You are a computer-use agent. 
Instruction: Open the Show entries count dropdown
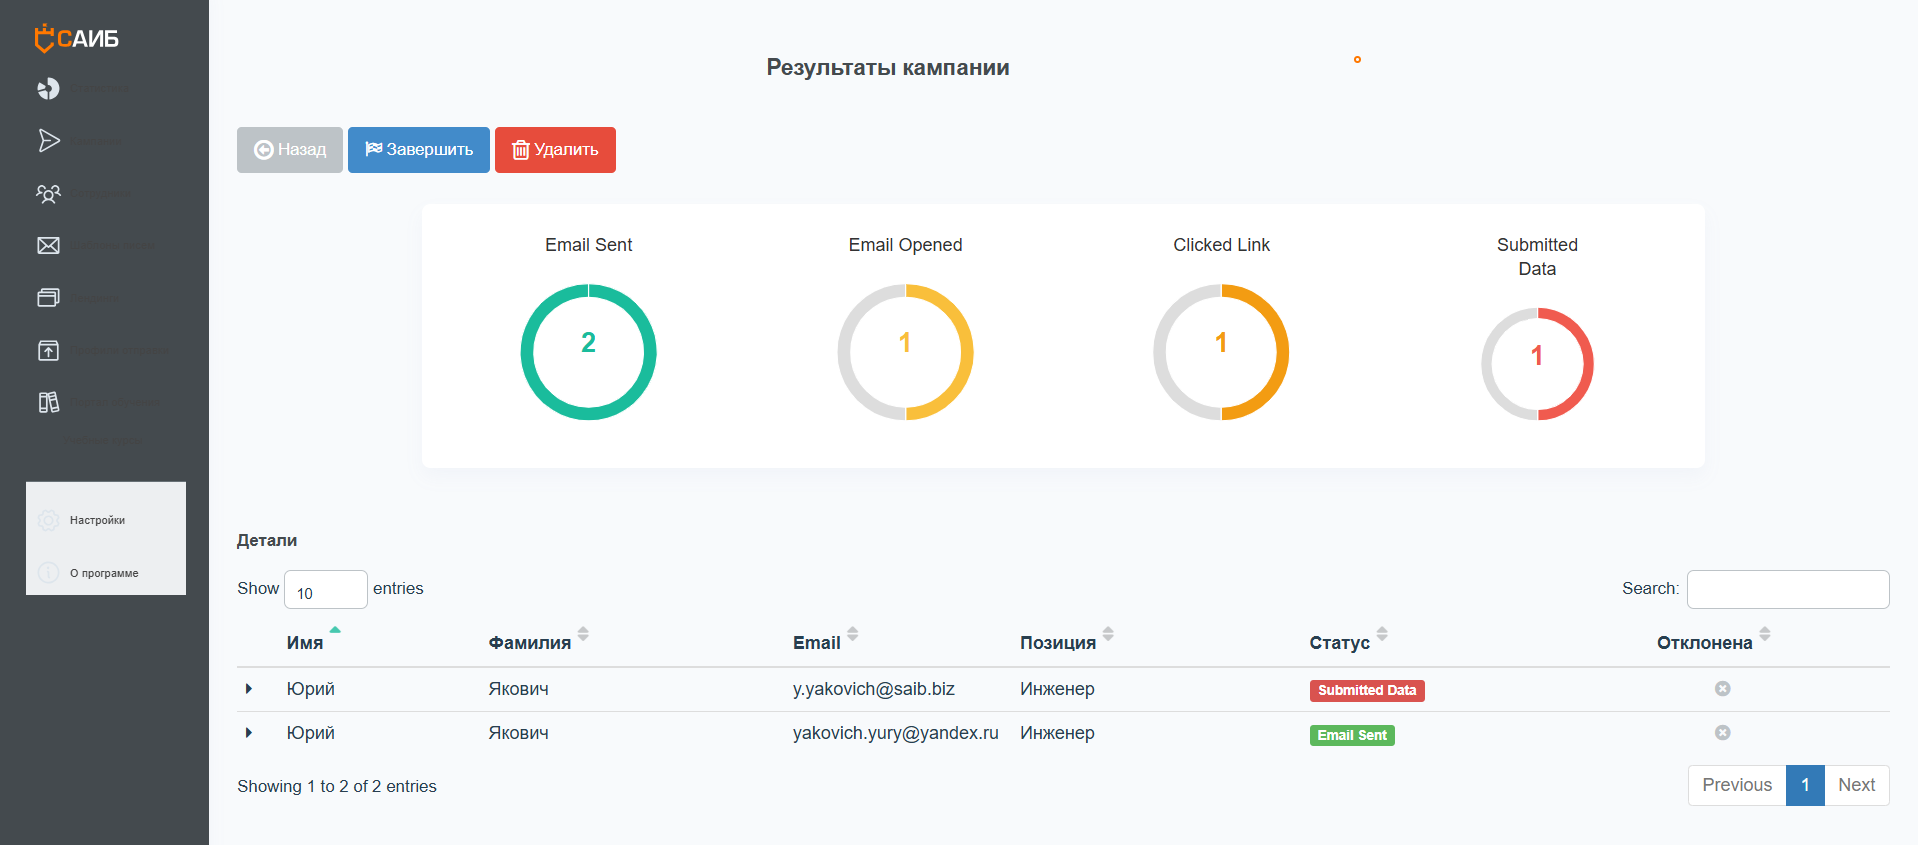pos(325,590)
